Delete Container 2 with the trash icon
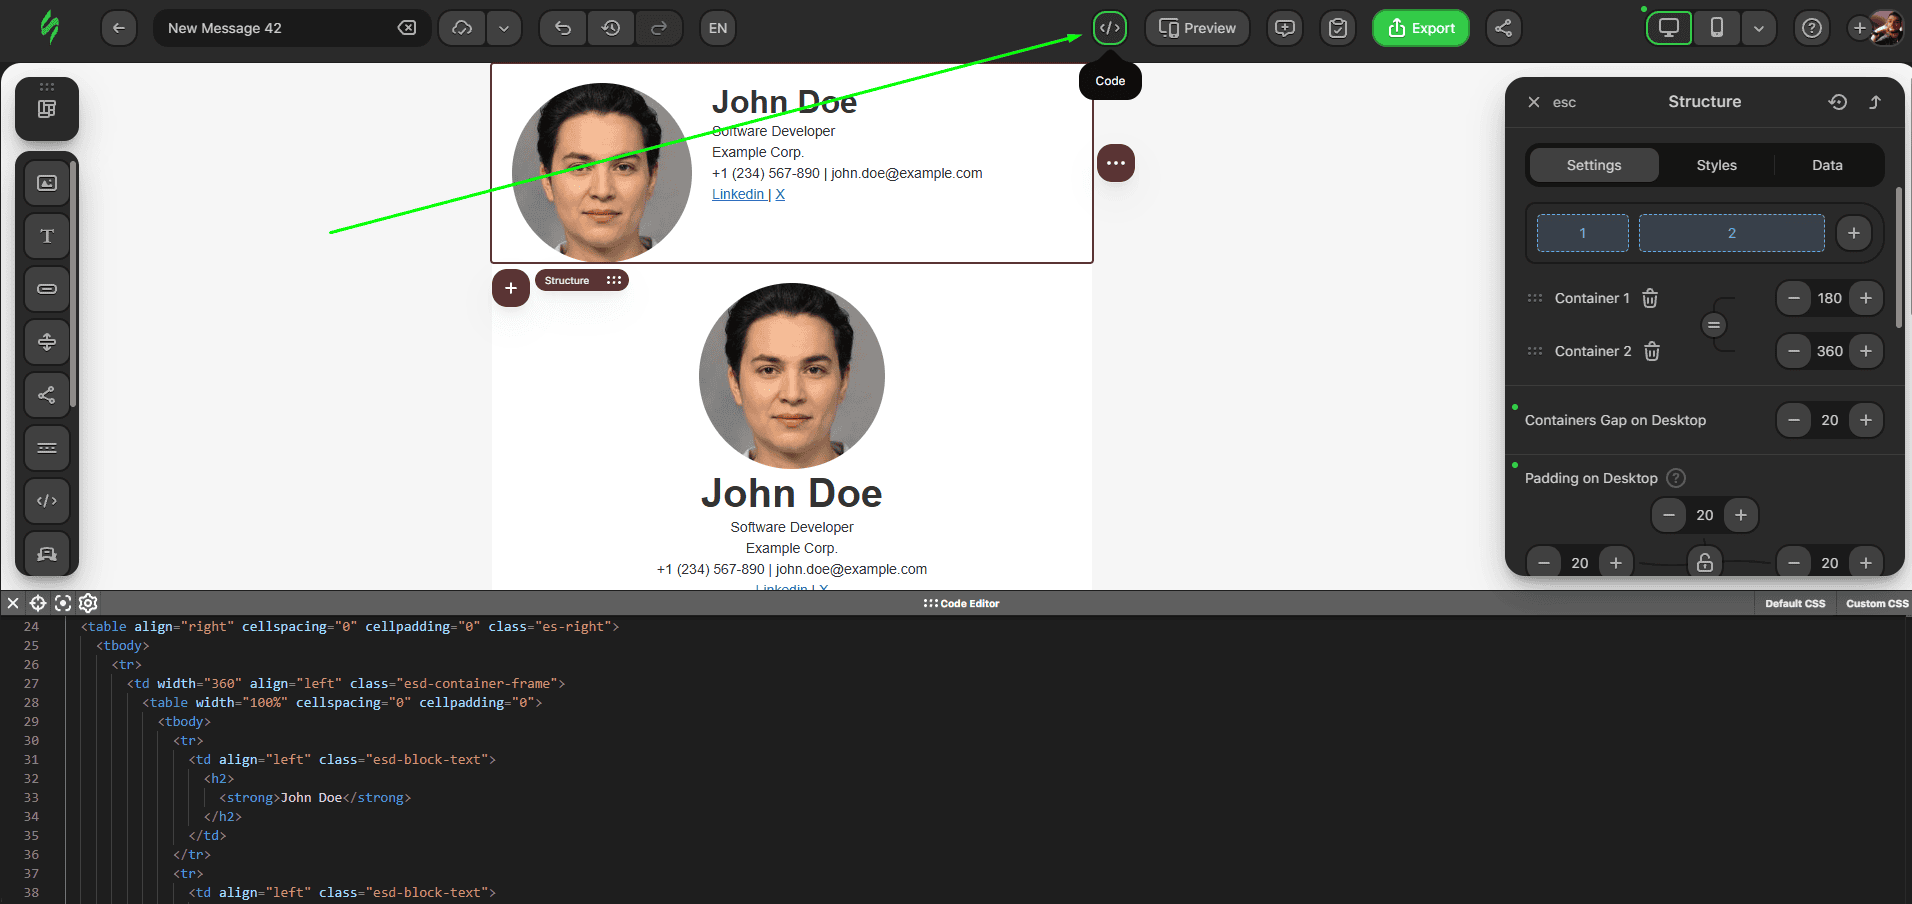 point(1652,351)
